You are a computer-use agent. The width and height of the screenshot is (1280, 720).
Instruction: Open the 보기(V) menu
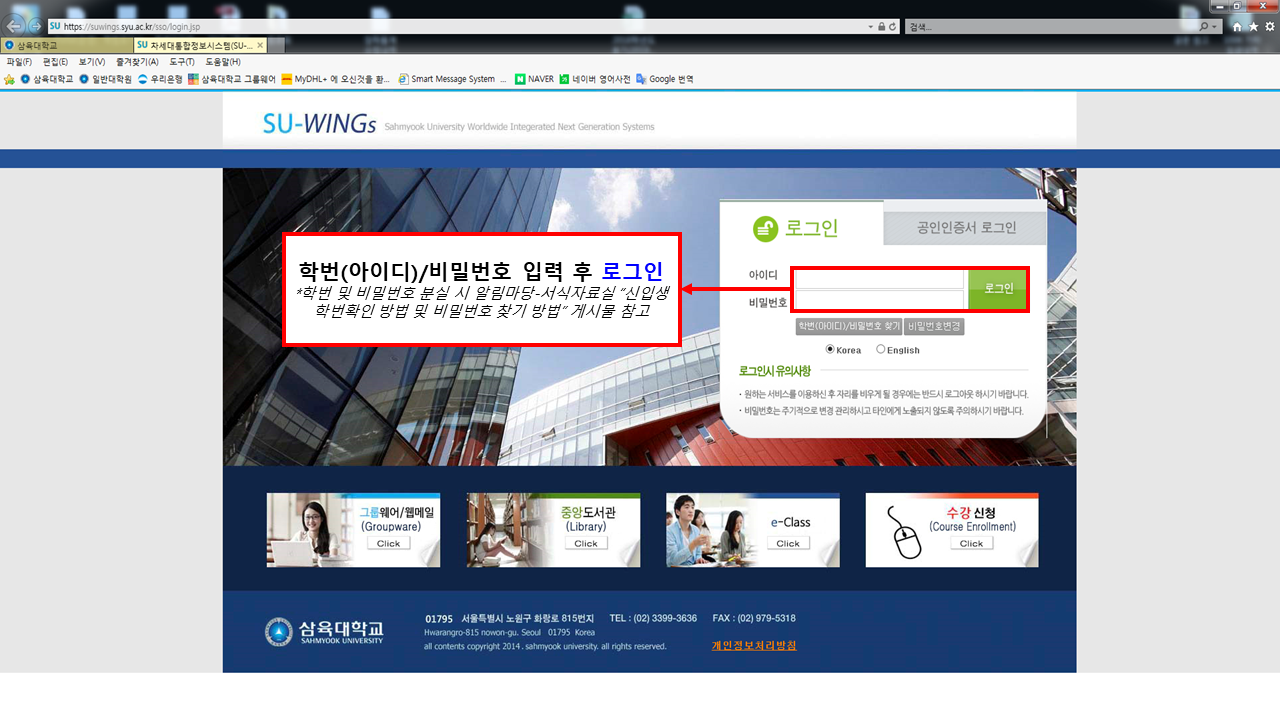click(92, 62)
